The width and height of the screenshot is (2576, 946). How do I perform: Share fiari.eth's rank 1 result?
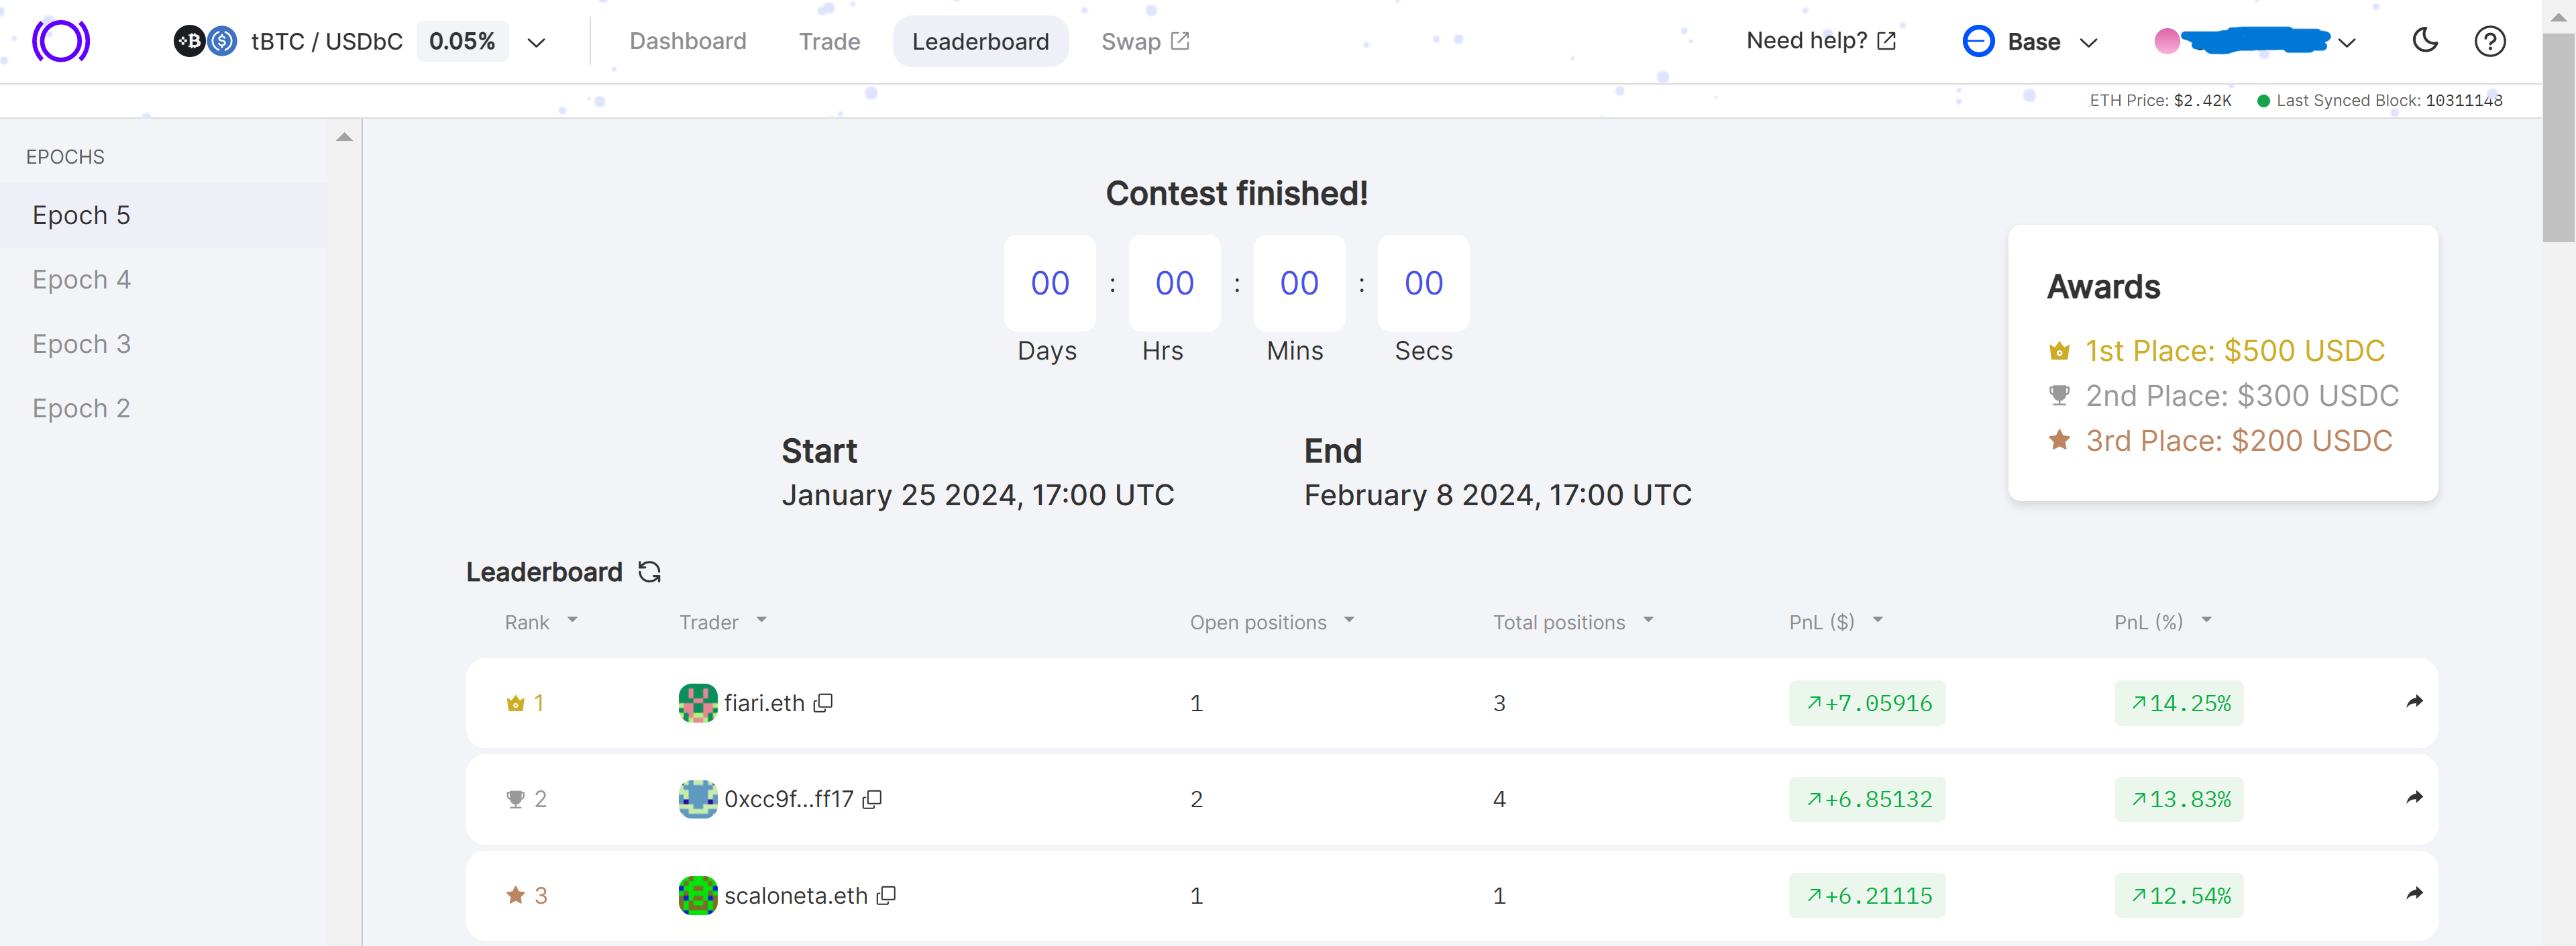click(2414, 702)
